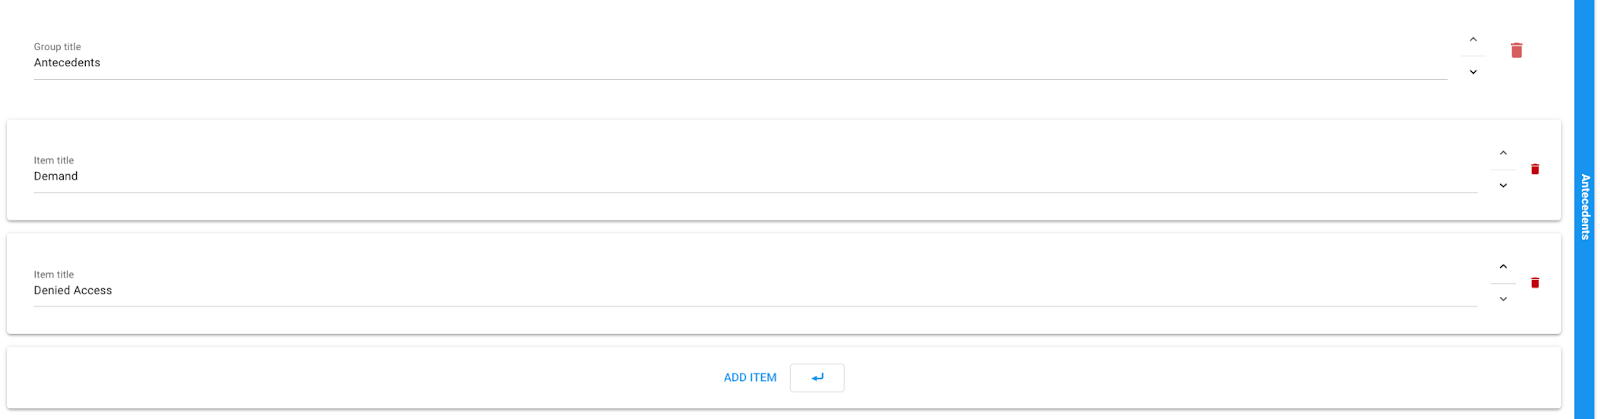
Task: Select the vertical Antecedents side tab
Action: (1586, 207)
